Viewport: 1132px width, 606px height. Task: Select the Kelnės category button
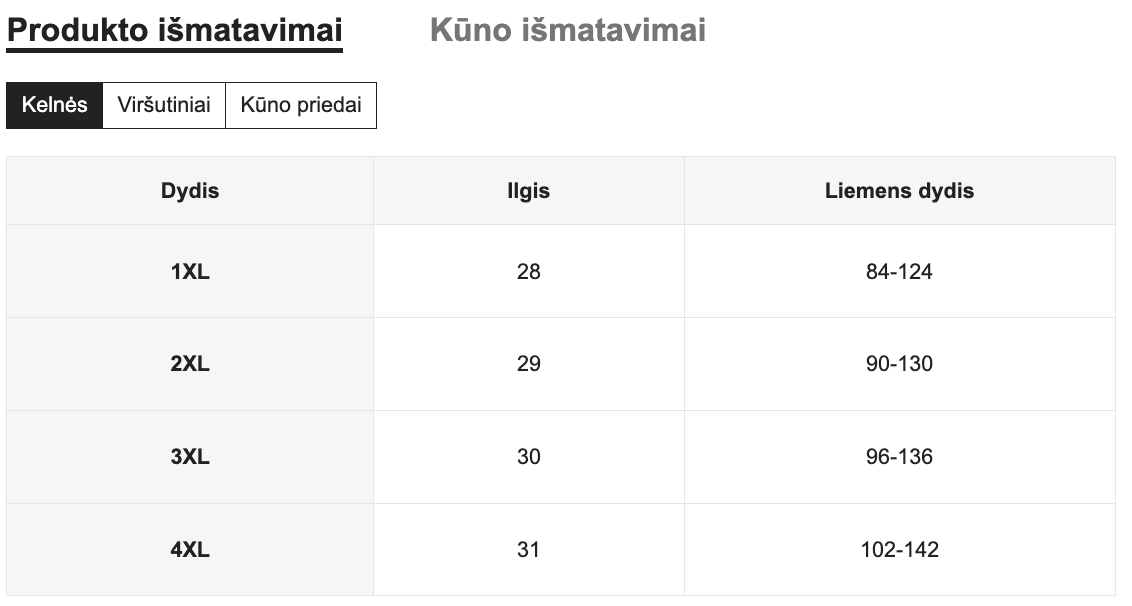coord(55,105)
